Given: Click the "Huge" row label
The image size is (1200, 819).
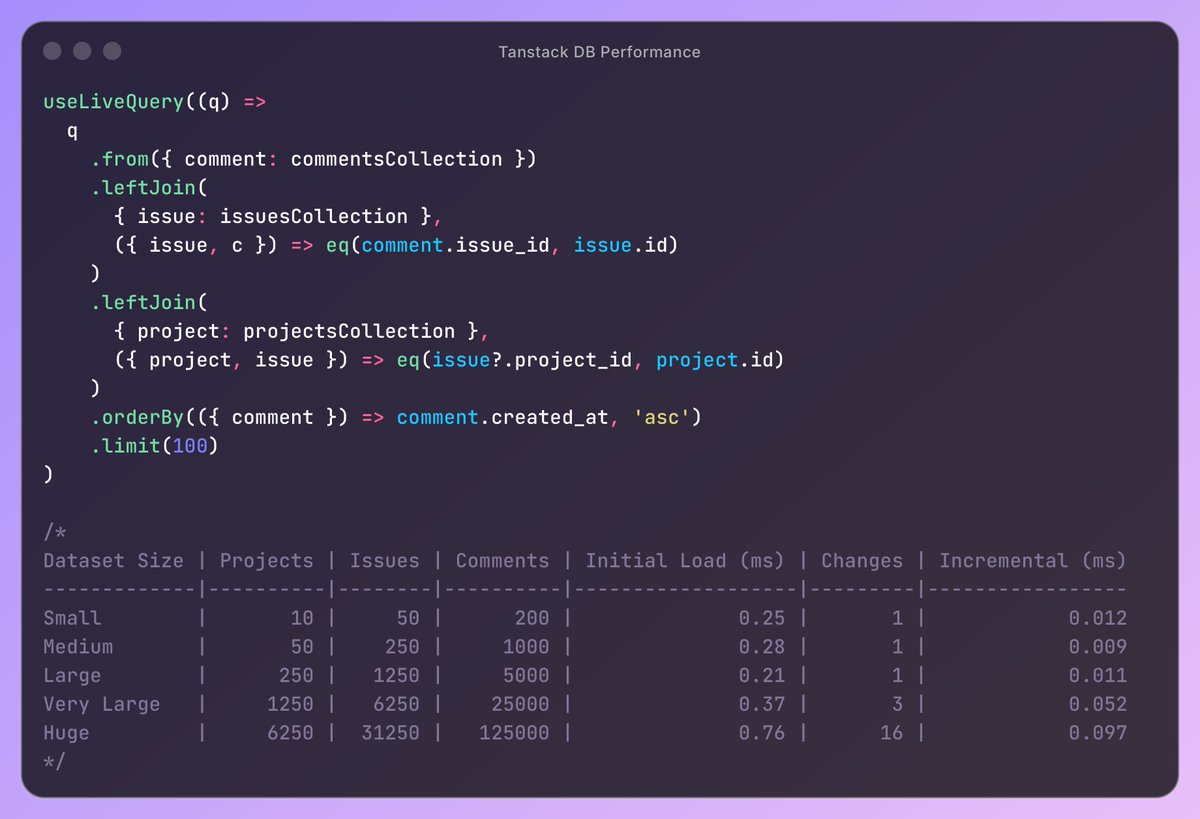Looking at the screenshot, I should pyautogui.click(x=66, y=733).
